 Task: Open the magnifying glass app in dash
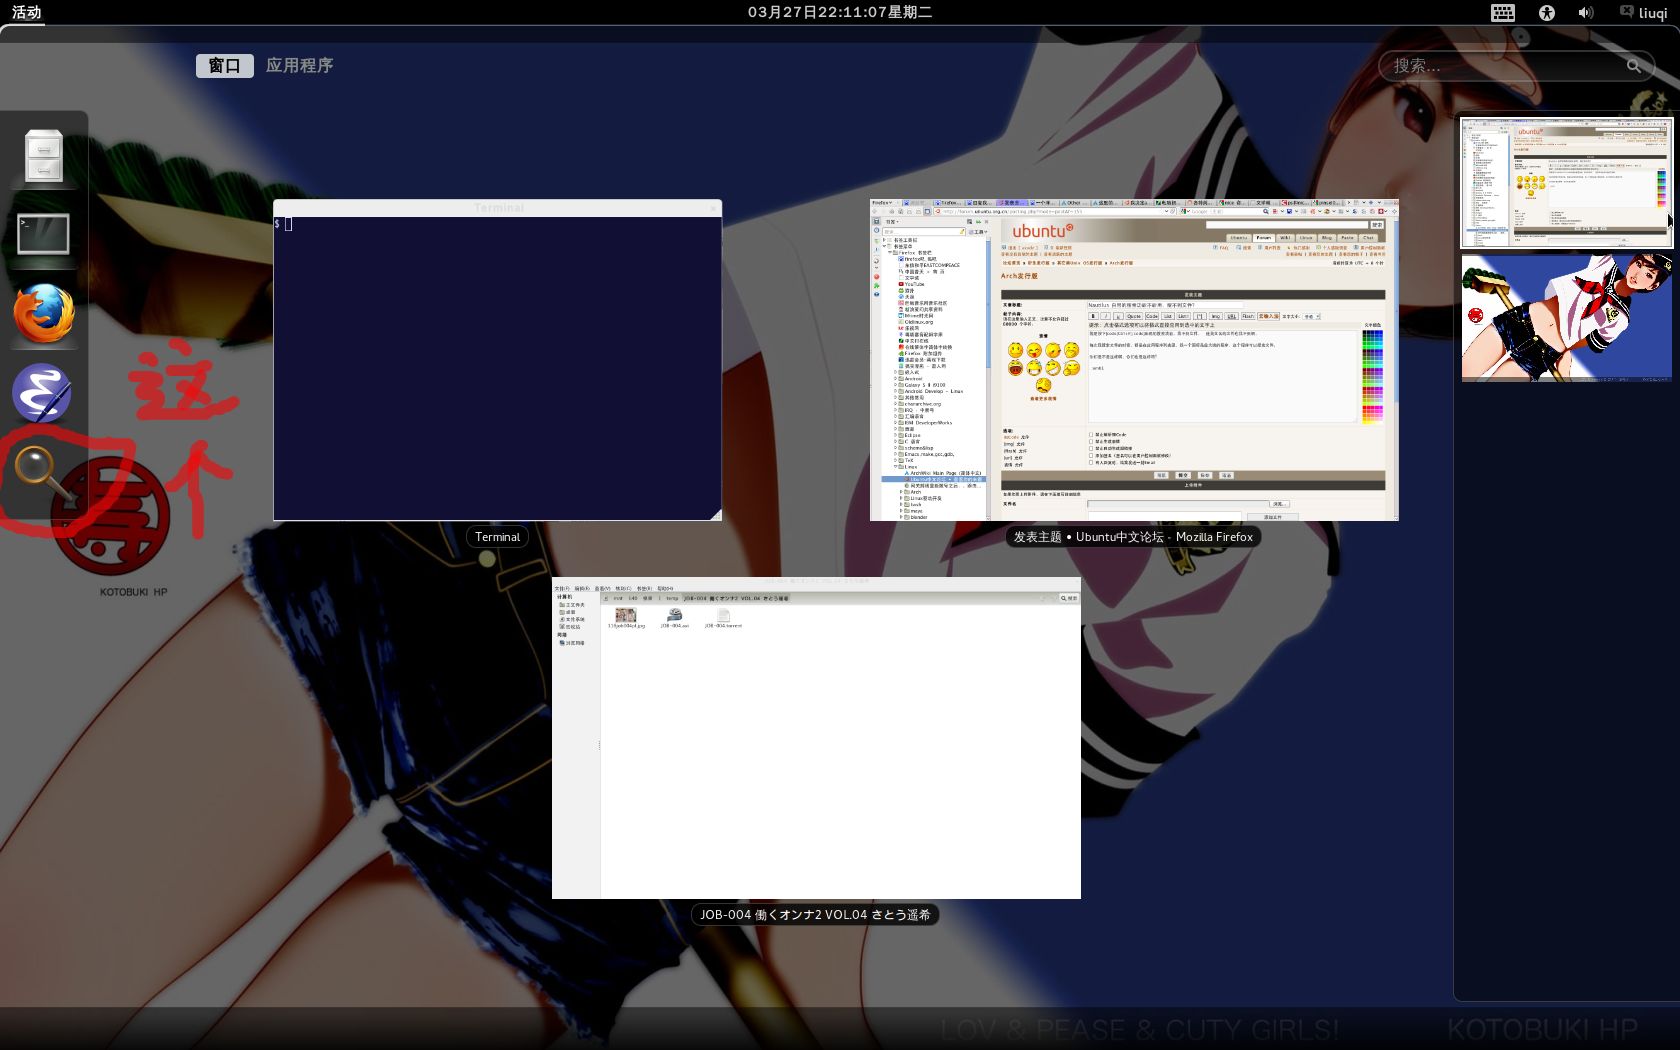pos(42,472)
